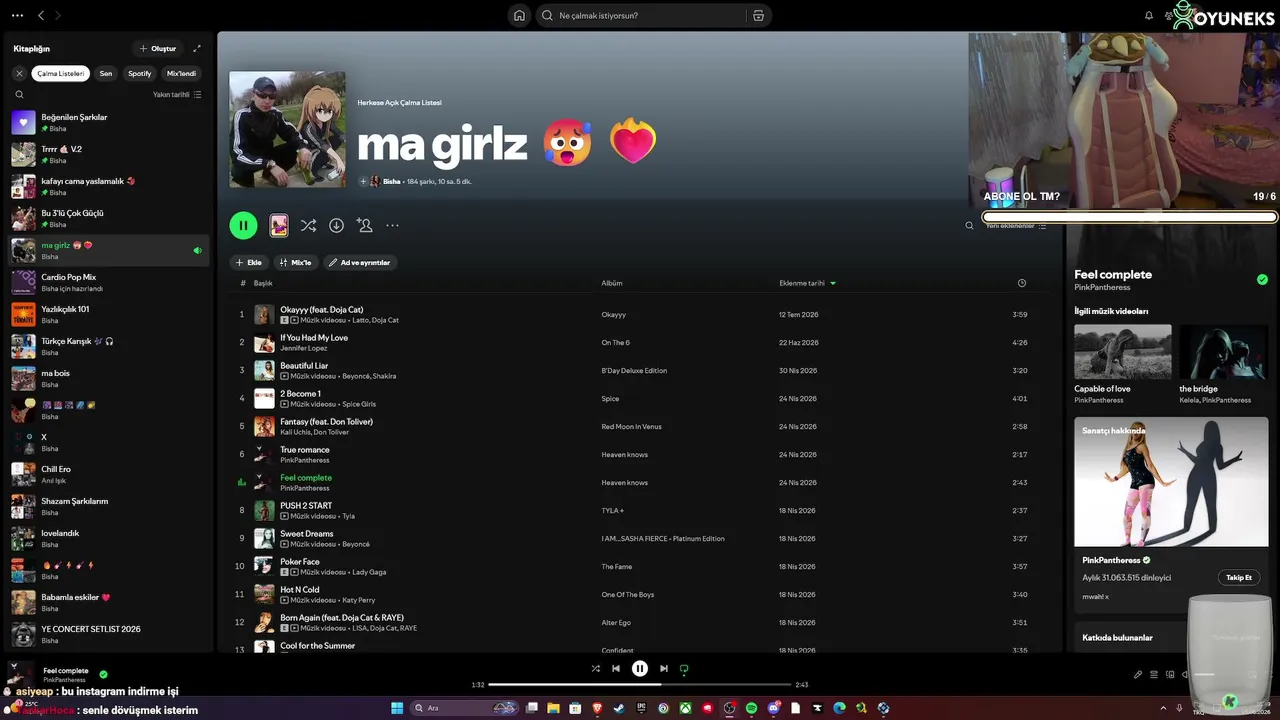
Task: Add collaborator via plus icon beside Bisha
Action: pyautogui.click(x=363, y=182)
